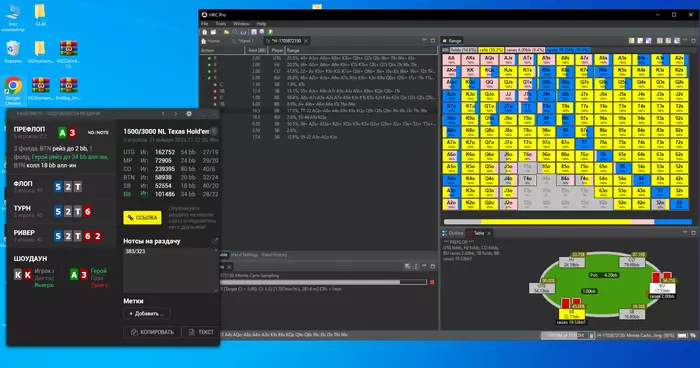Switch to the Home tab in HRC
This screenshot has width=700, height=368.
[x=211, y=41]
